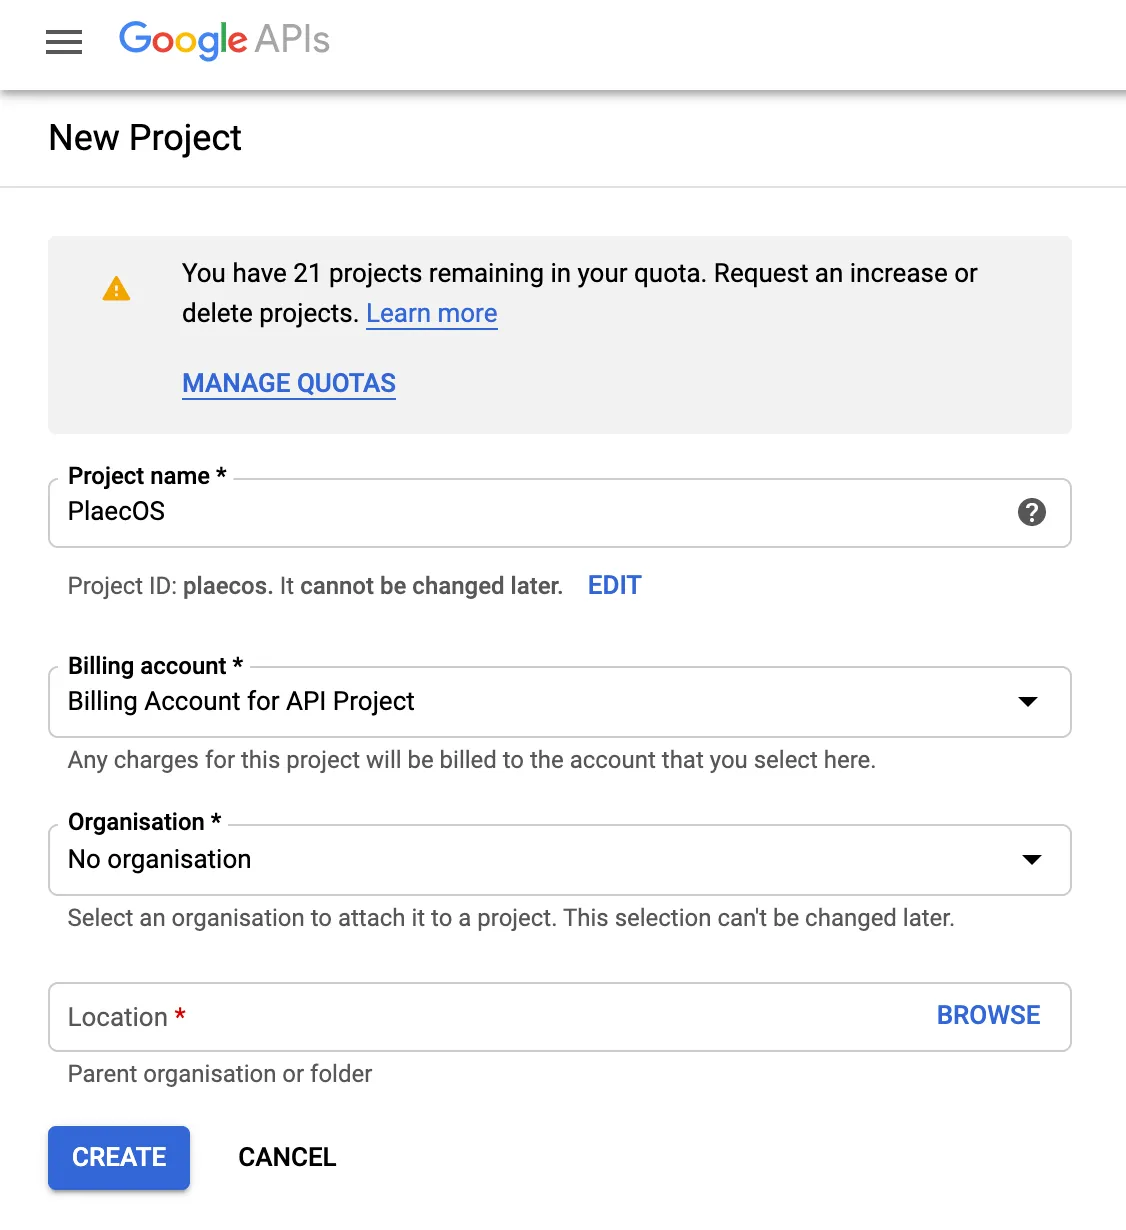The height and width of the screenshot is (1230, 1126).
Task: Click the Learn more link
Action: pos(431,313)
